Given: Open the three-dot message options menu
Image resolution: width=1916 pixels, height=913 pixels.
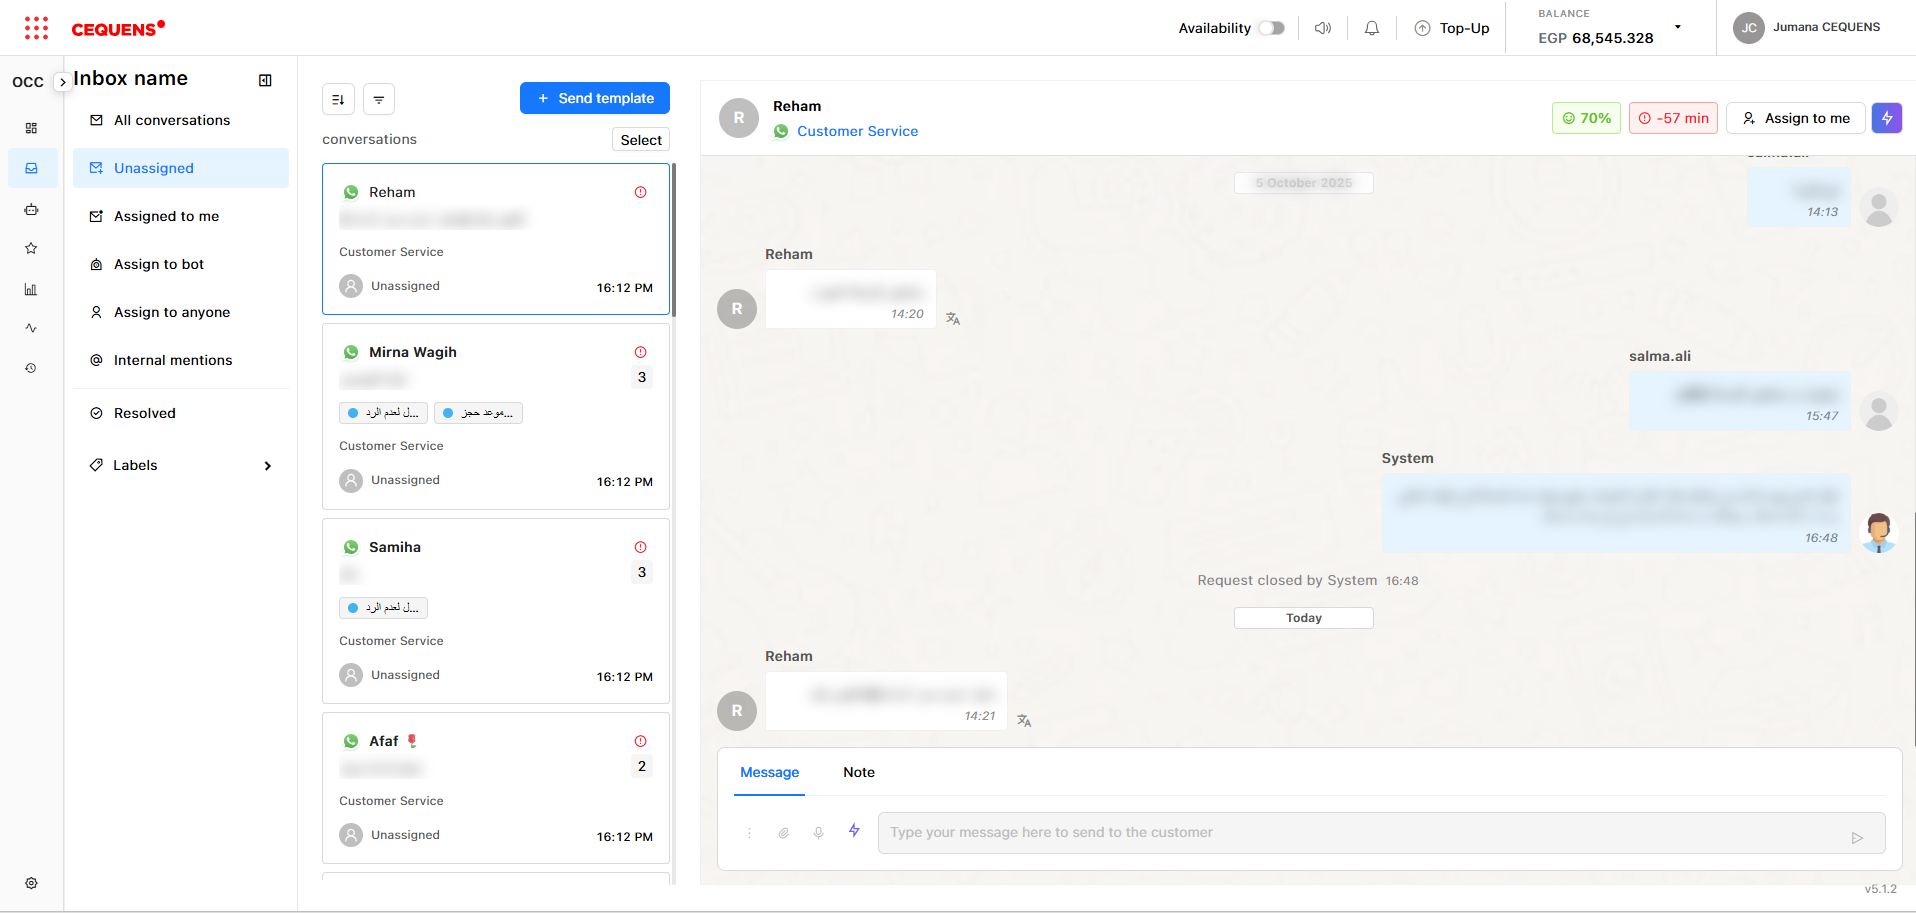Looking at the screenshot, I should click(749, 833).
